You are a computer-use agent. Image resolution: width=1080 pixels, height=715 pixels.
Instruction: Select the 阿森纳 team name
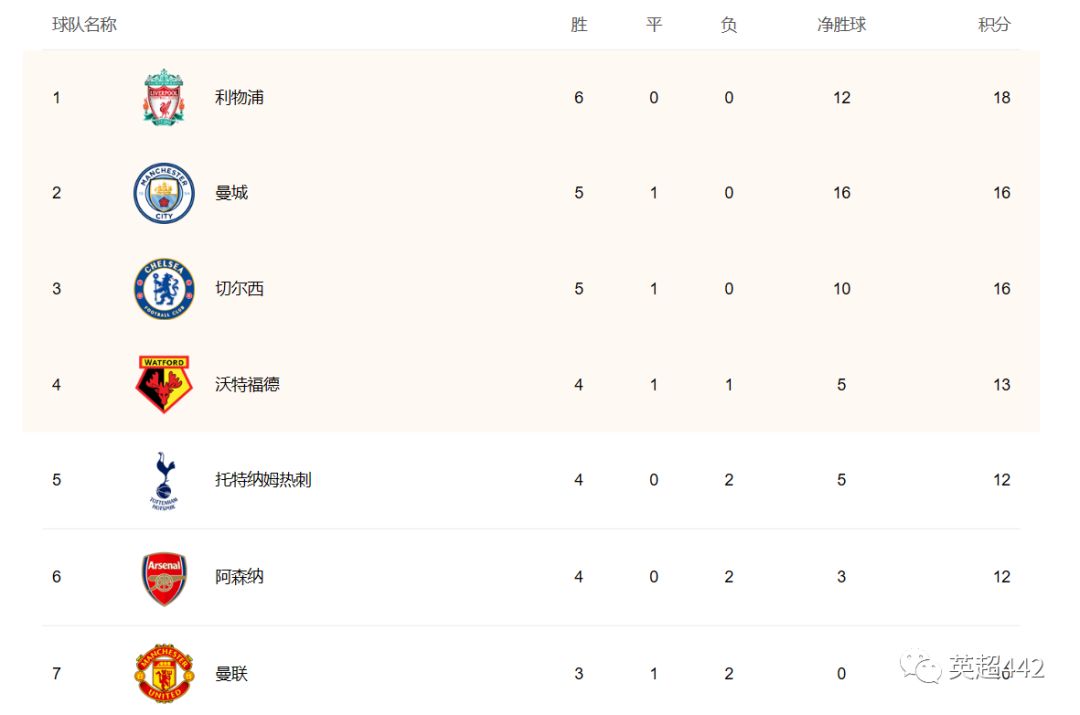pyautogui.click(x=239, y=577)
